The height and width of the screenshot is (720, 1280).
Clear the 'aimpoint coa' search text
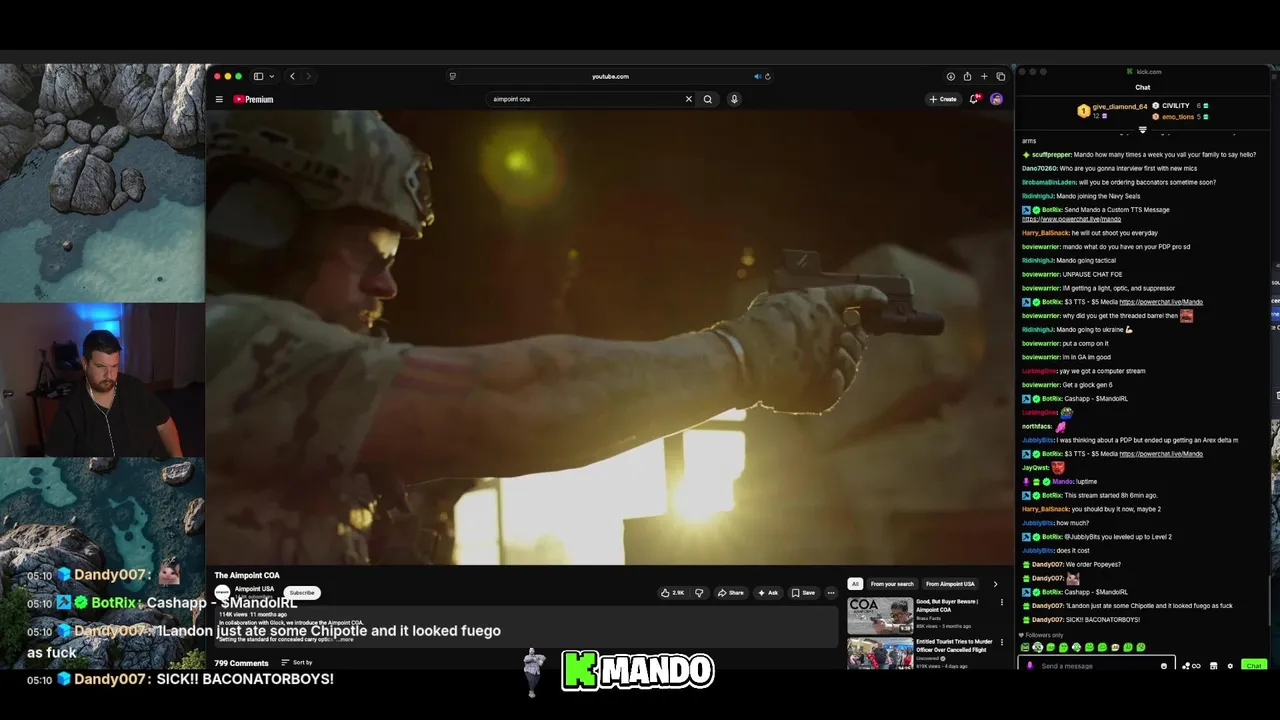click(688, 99)
